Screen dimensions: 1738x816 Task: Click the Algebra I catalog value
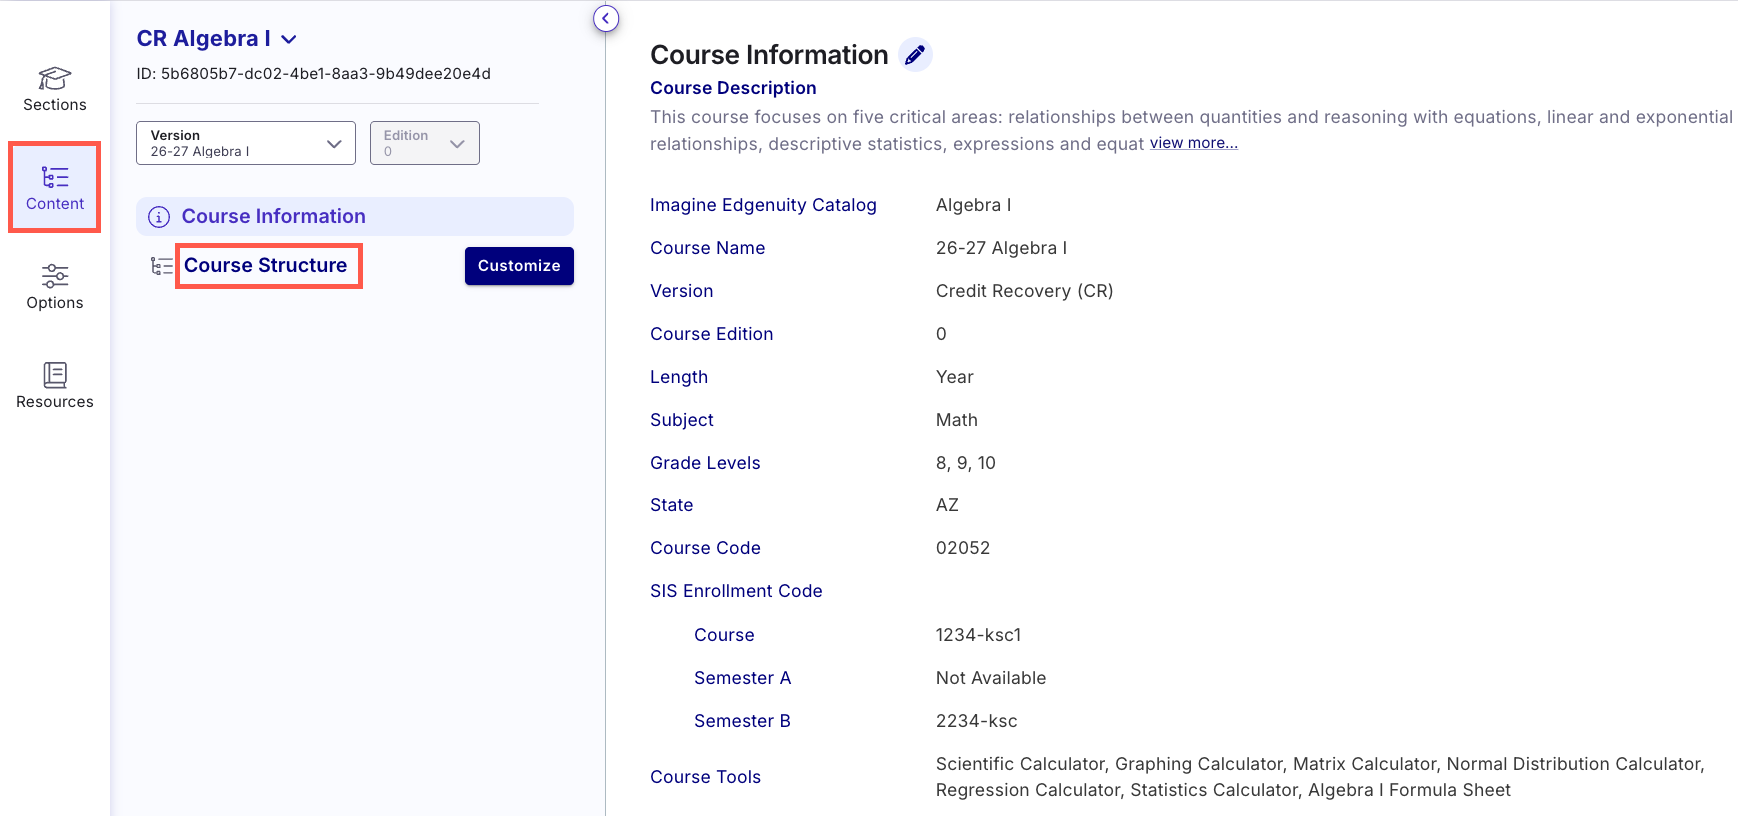[x=973, y=205]
